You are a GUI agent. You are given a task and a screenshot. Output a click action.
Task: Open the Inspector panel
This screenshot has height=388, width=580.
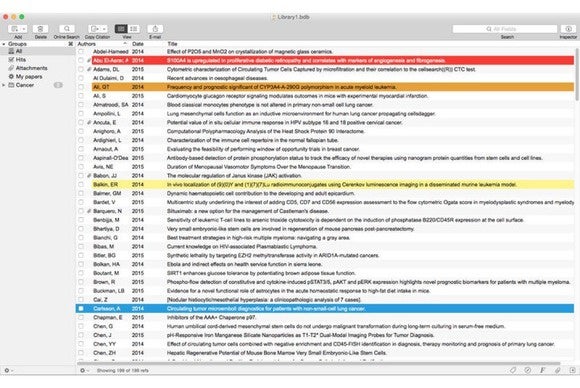[x=568, y=29]
